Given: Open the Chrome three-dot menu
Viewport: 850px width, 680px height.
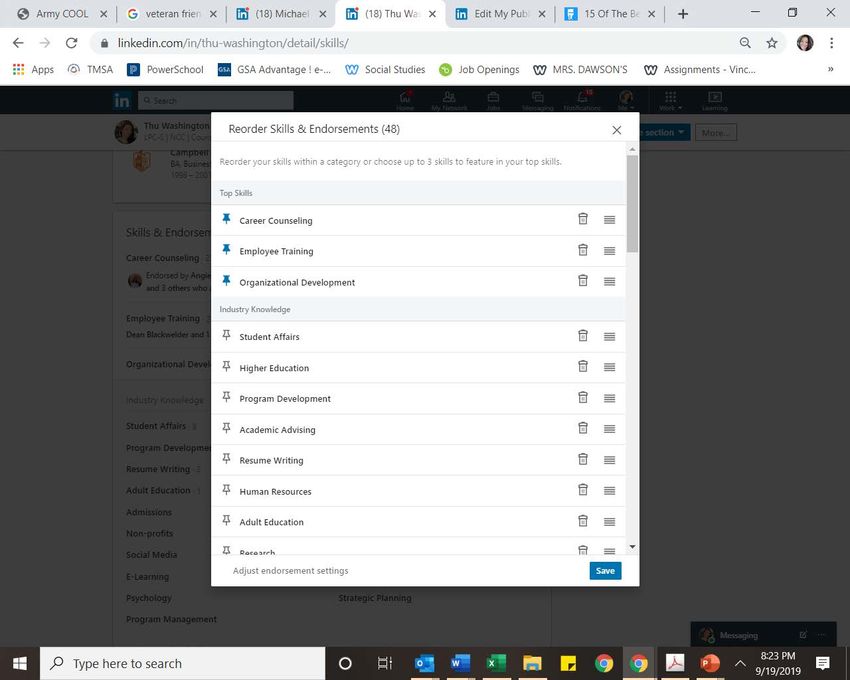Looking at the screenshot, I should click(831, 43).
